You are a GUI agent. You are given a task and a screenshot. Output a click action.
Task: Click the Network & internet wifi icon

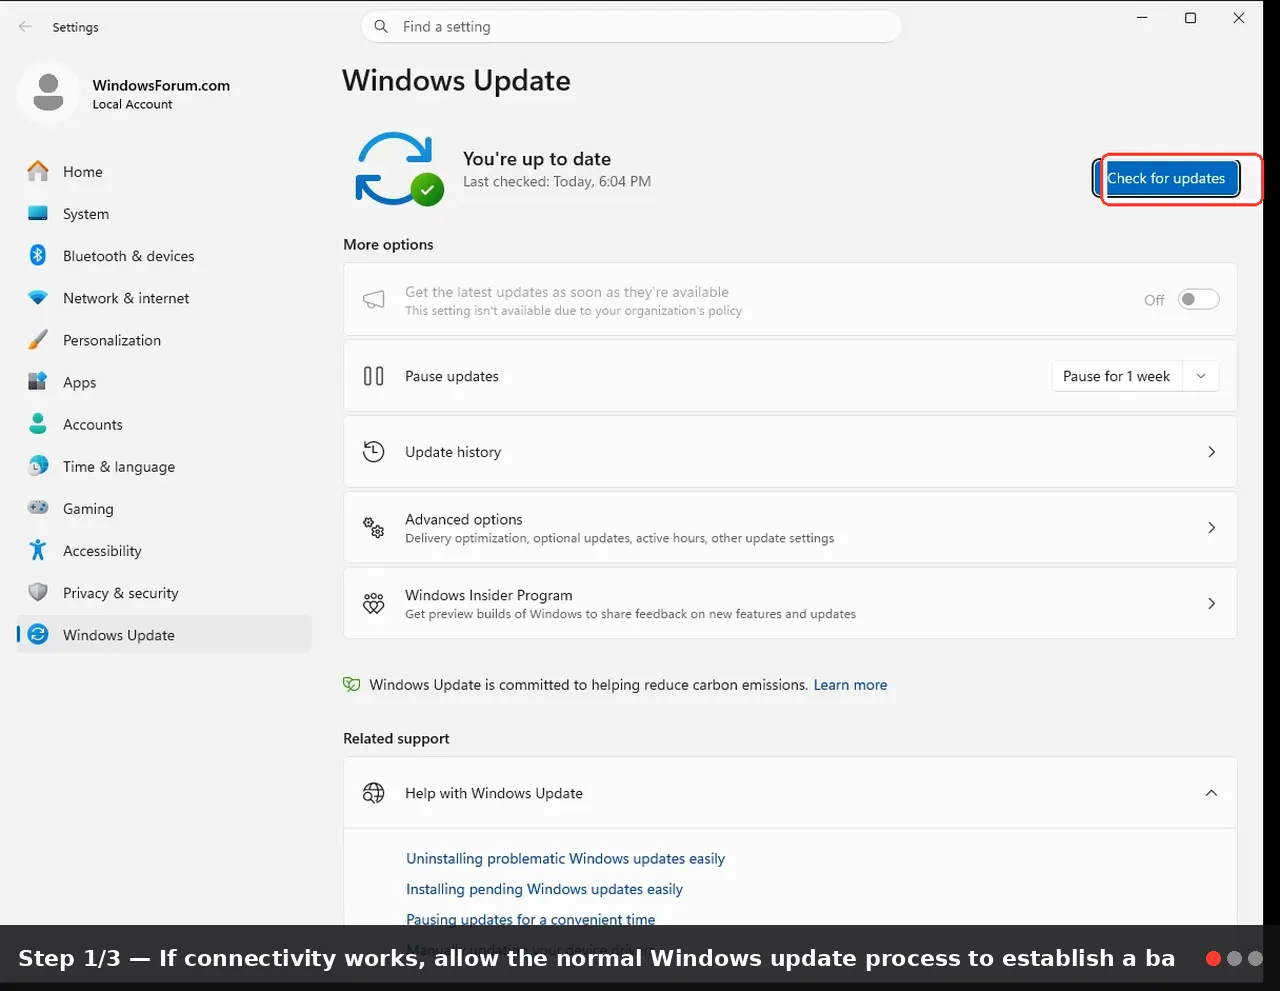coord(38,298)
